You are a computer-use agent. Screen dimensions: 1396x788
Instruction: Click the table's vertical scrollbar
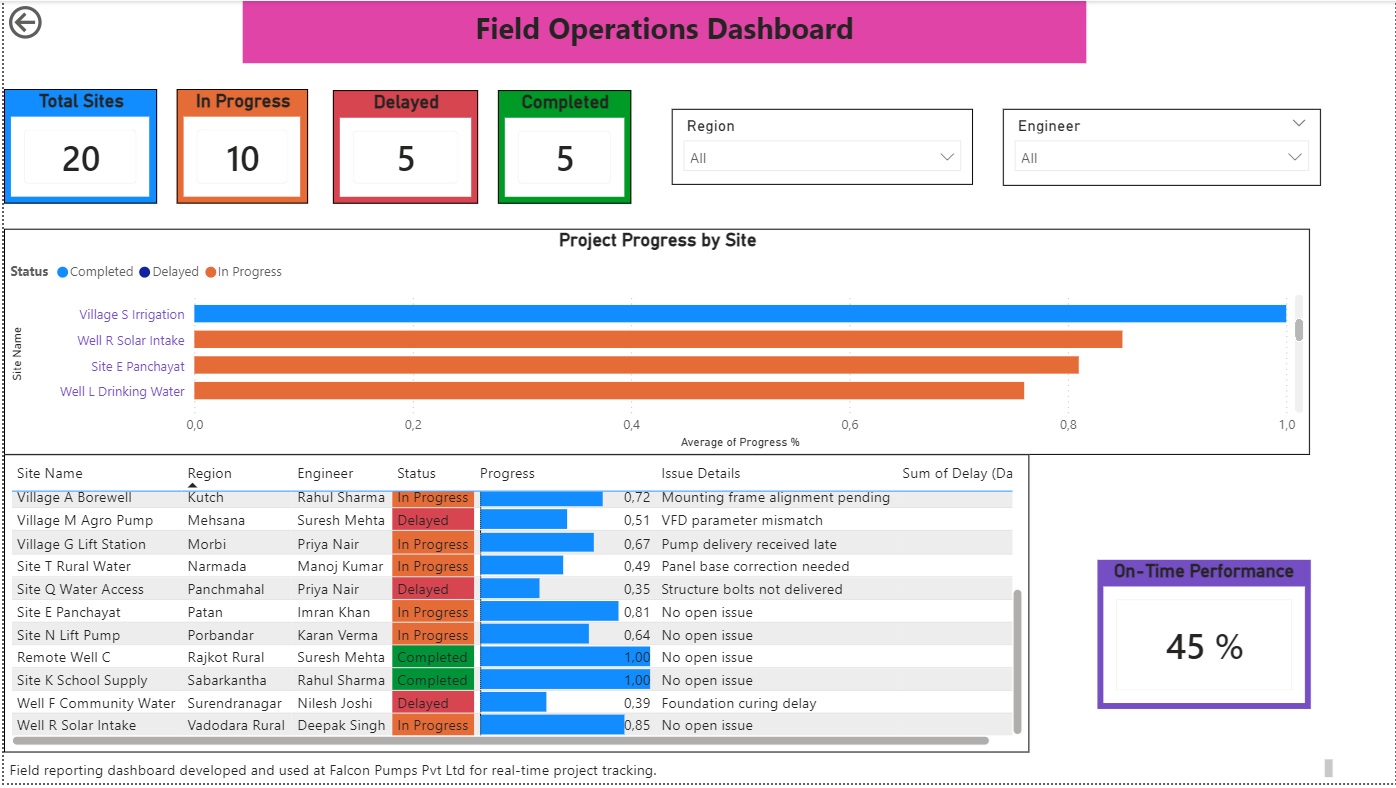click(x=1018, y=661)
